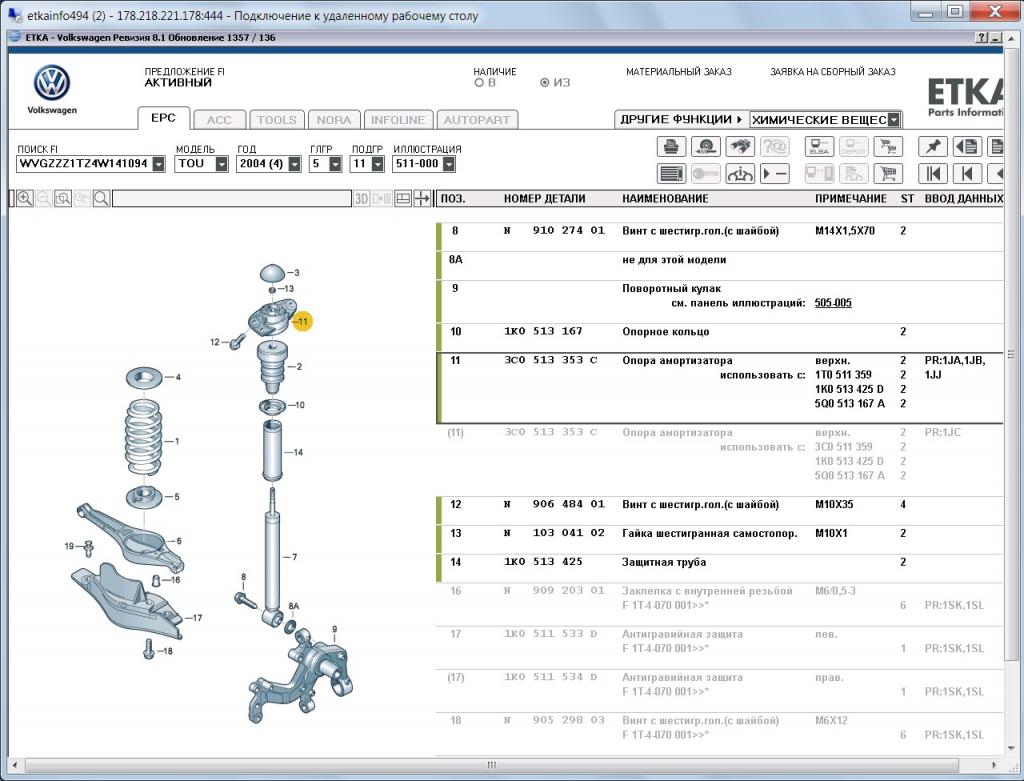1024x781 pixels.
Task: Click ЗАЯВКА НА СБОРНЫЙ ЗАКАЗ label
Action: coord(833,72)
